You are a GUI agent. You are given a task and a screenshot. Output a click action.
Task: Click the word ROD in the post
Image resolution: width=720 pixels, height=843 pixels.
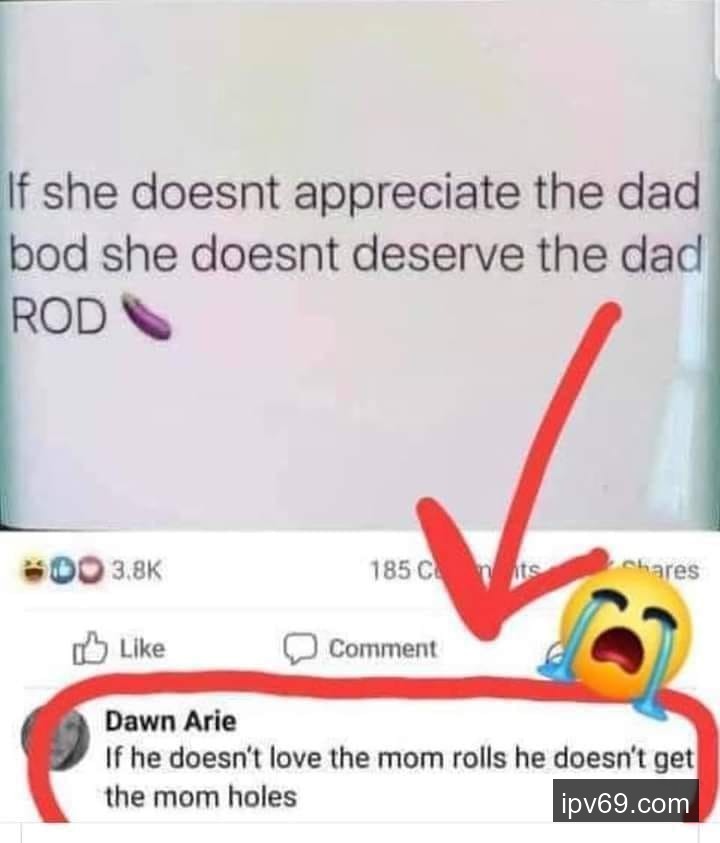59,316
